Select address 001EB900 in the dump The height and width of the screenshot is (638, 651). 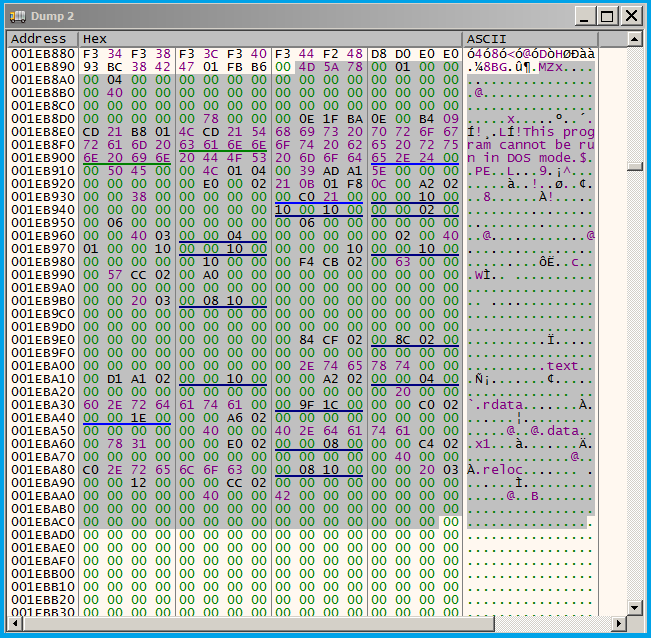tap(41, 157)
